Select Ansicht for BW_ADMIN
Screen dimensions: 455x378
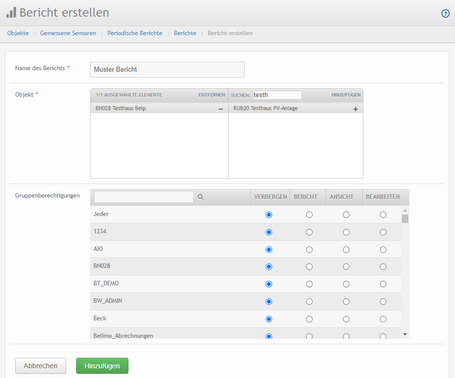click(x=346, y=302)
